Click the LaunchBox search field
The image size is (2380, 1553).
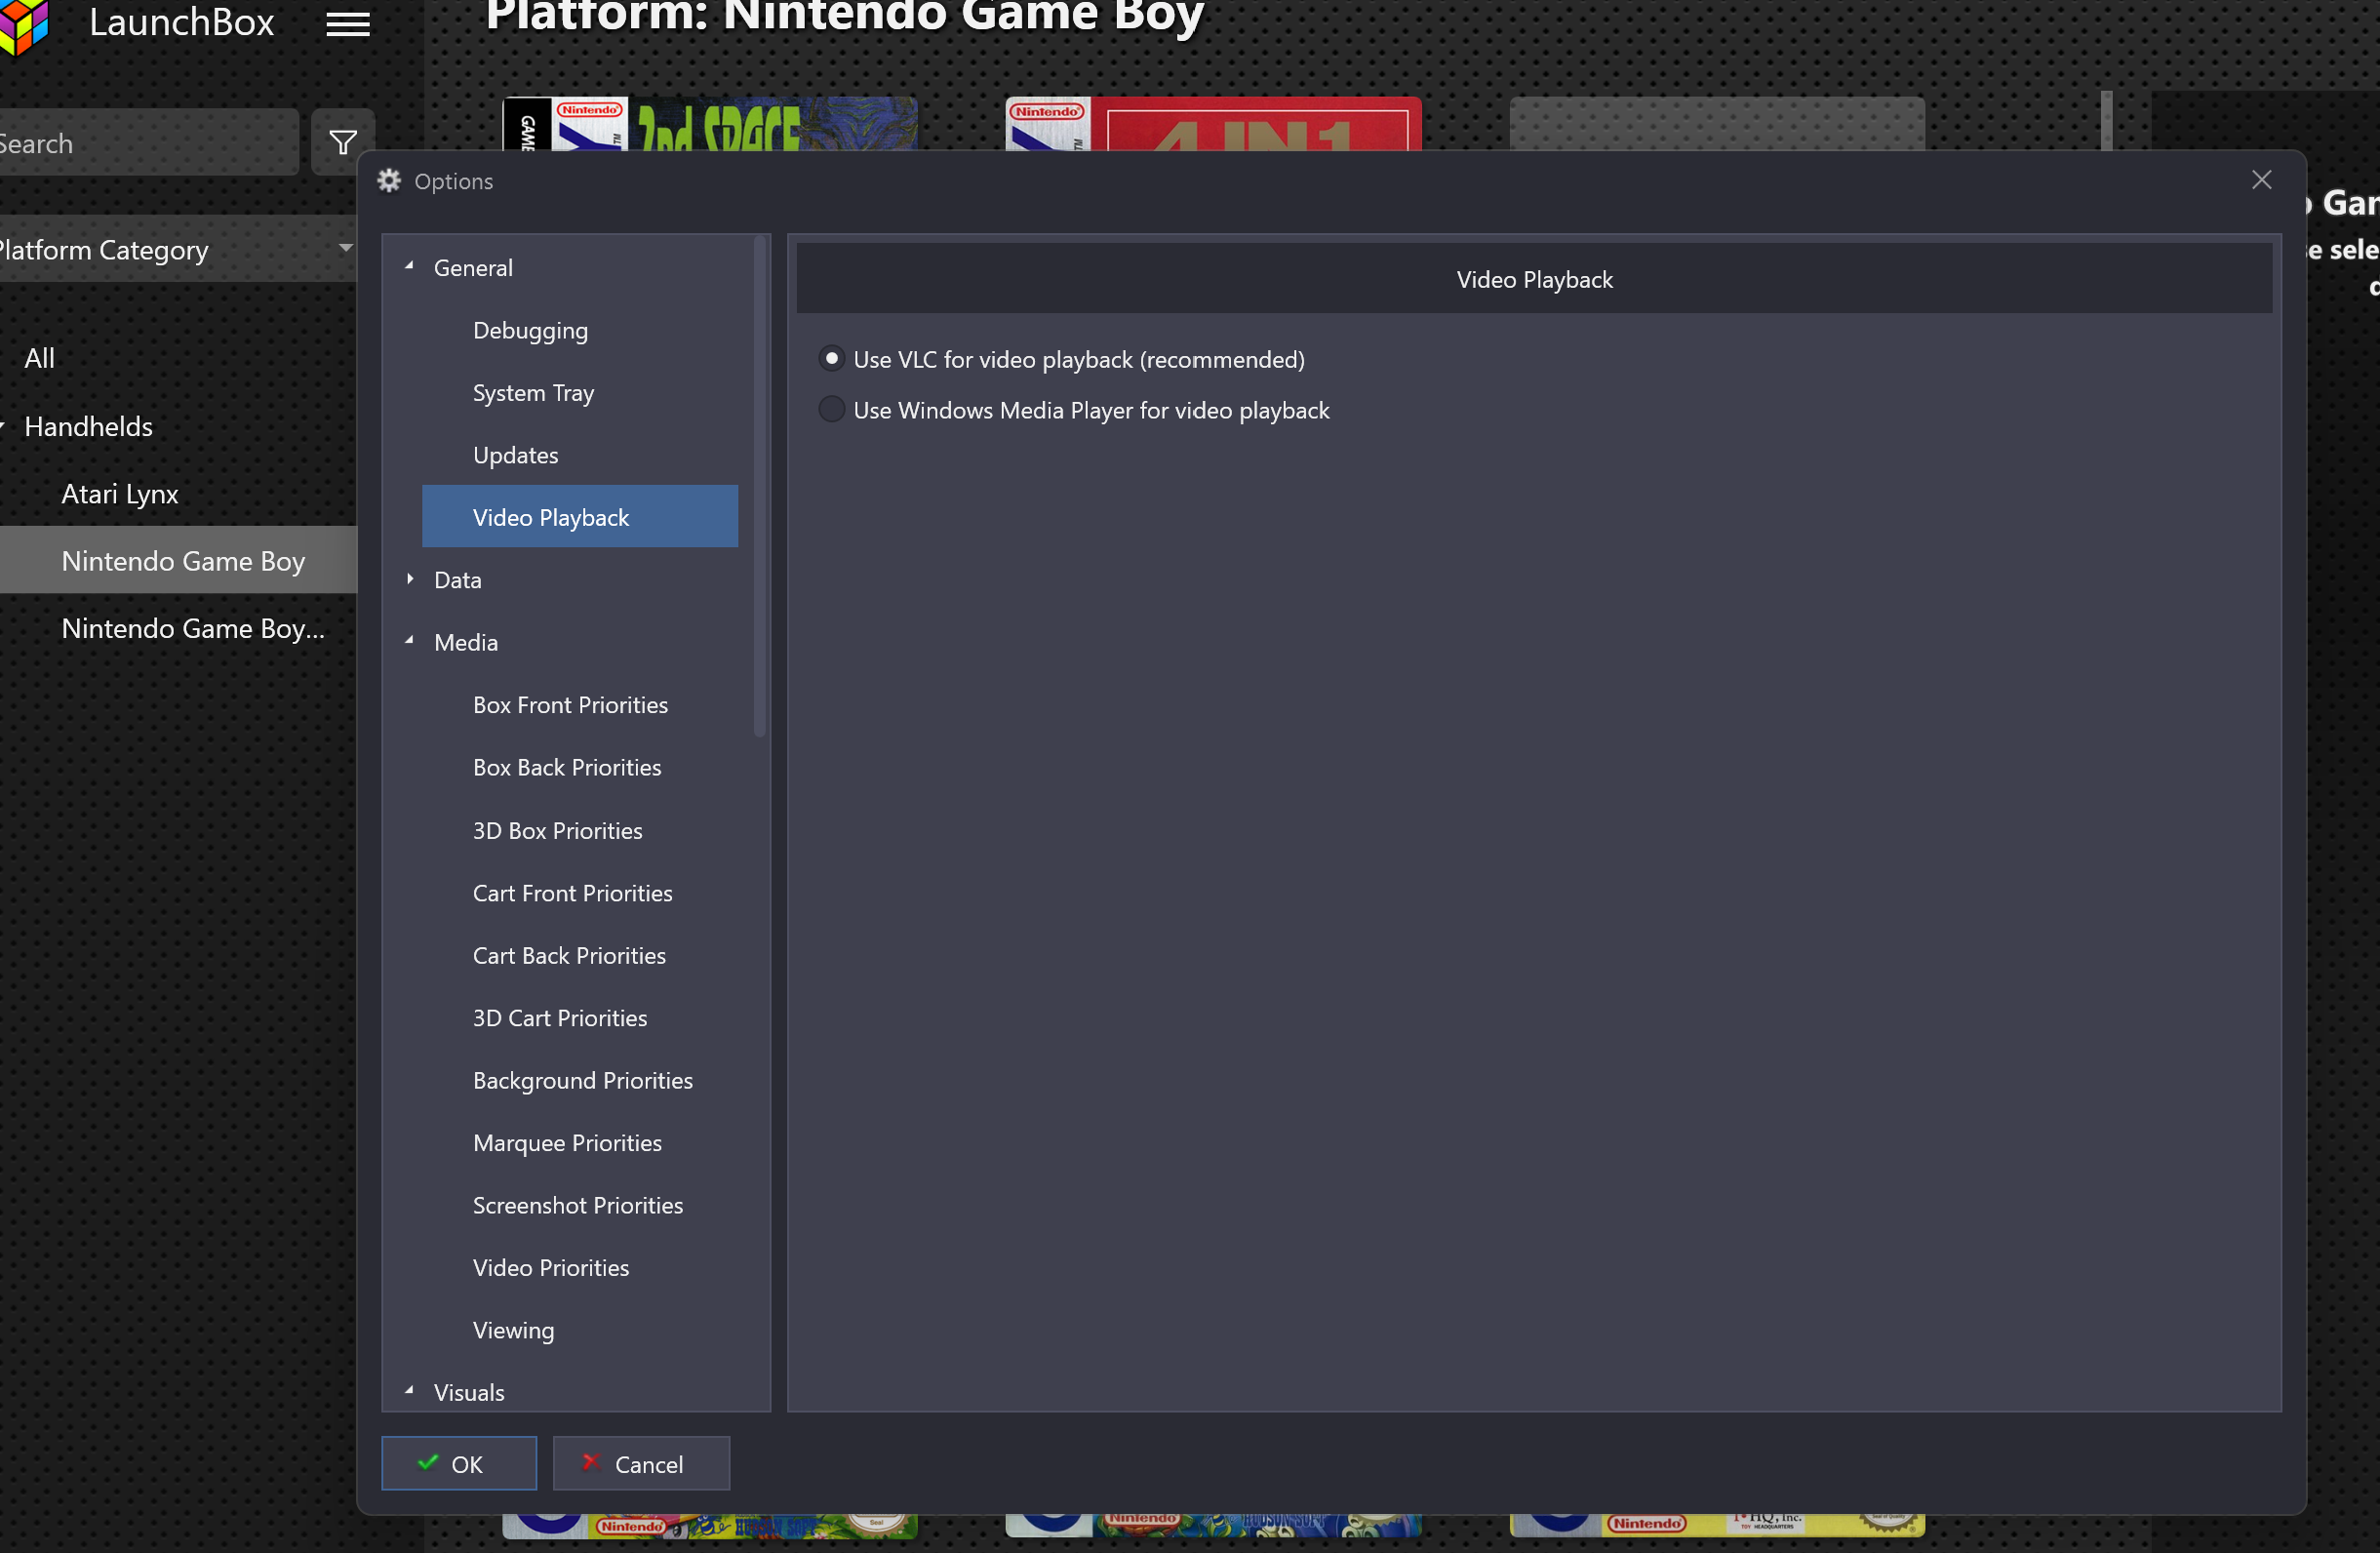click(148, 143)
